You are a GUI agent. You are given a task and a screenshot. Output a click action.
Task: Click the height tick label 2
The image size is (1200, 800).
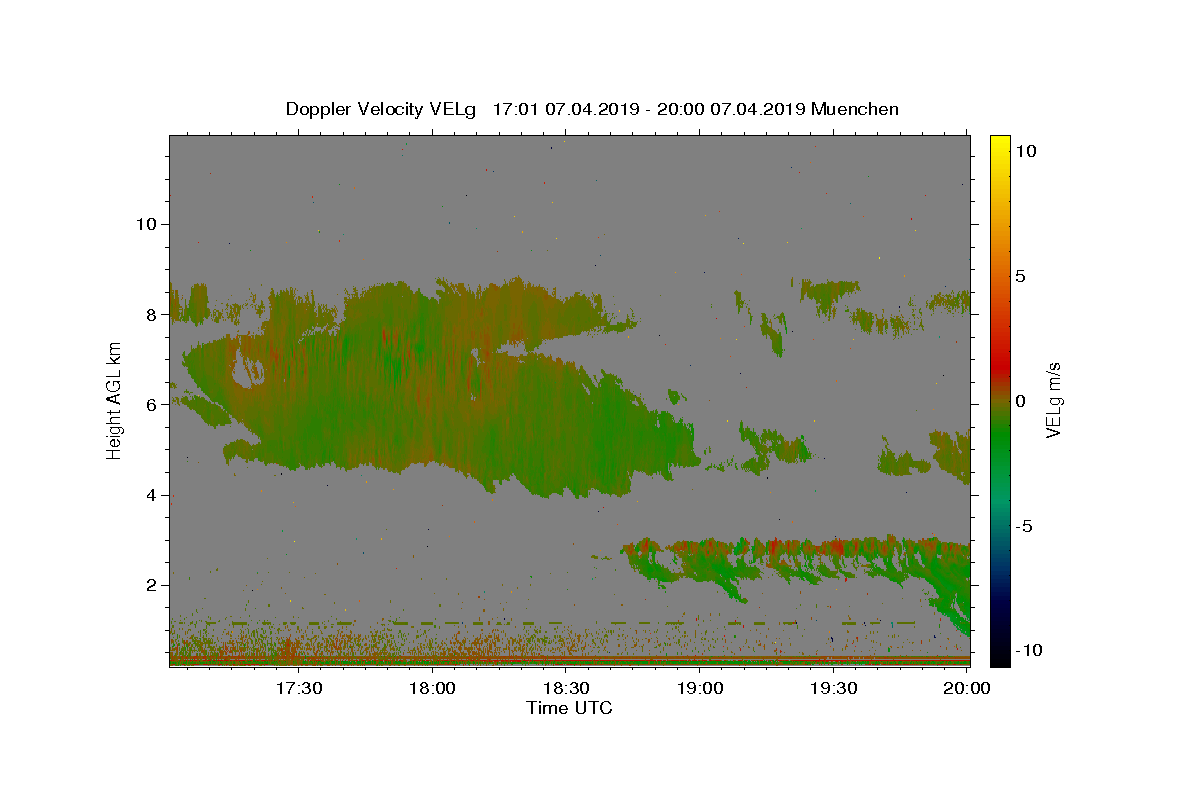150,585
